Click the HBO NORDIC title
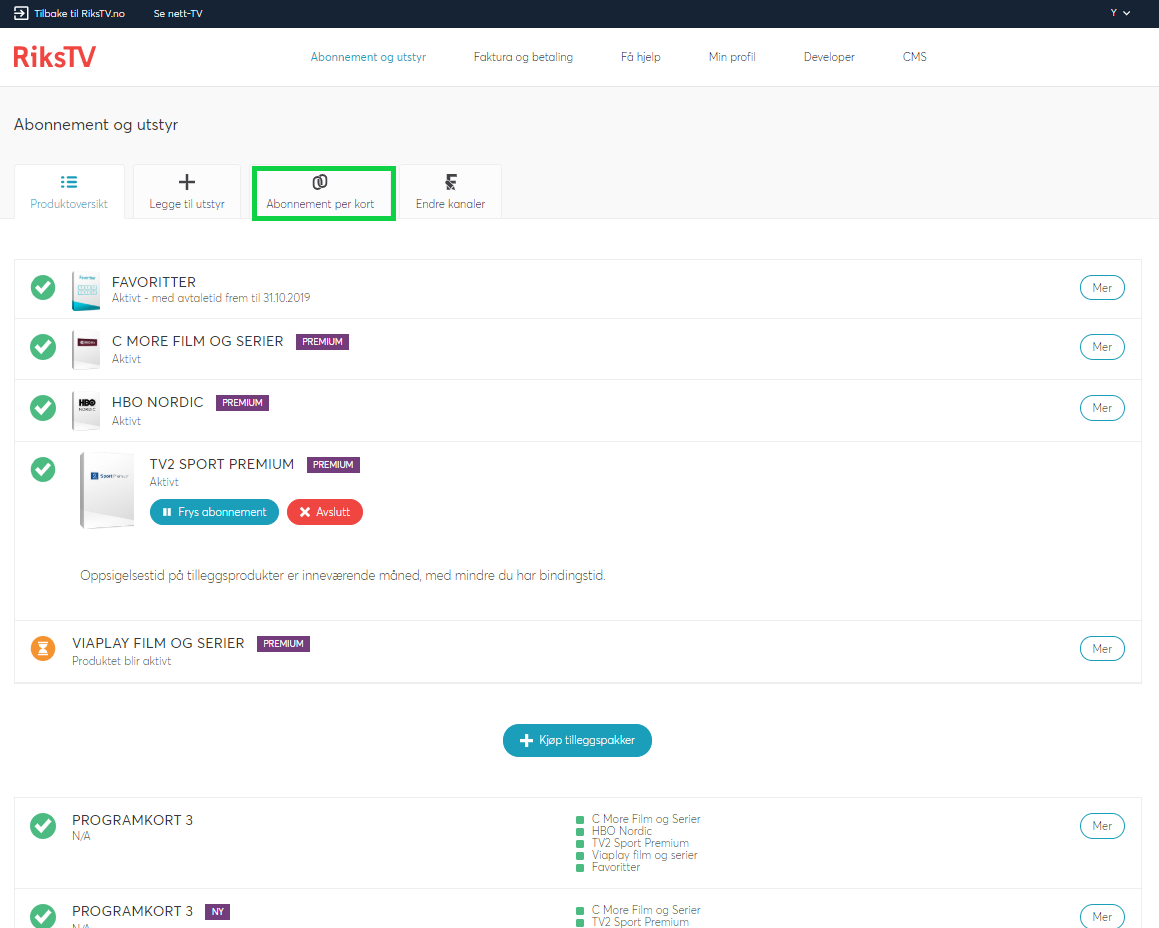The width and height of the screenshot is (1159, 928). pos(157,402)
